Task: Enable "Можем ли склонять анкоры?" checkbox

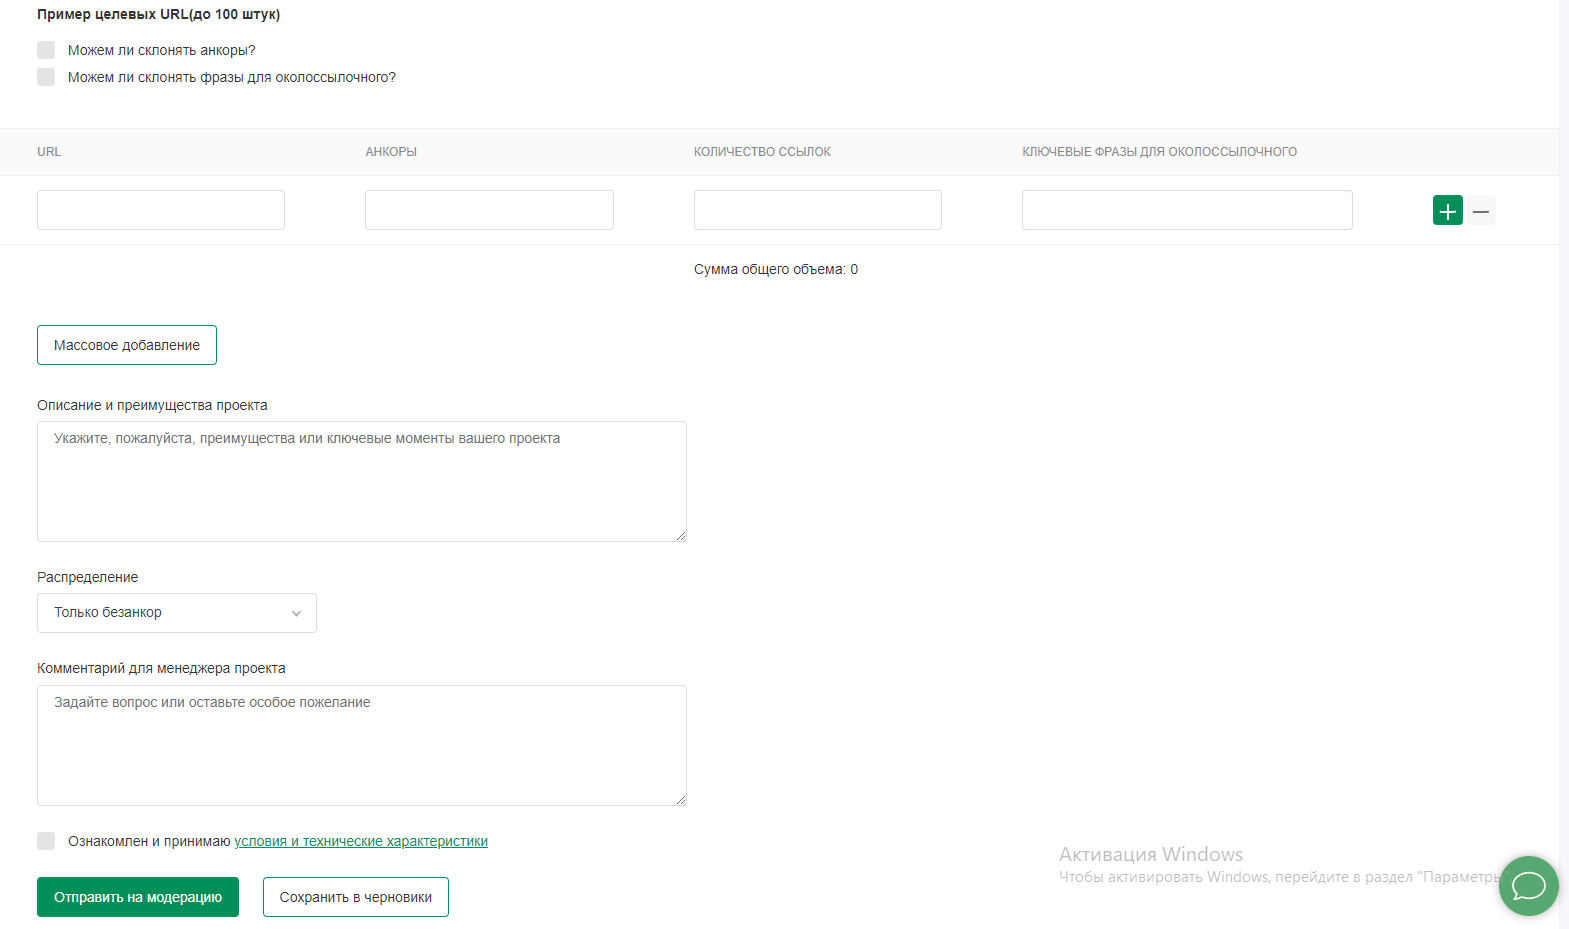Action: (46, 50)
